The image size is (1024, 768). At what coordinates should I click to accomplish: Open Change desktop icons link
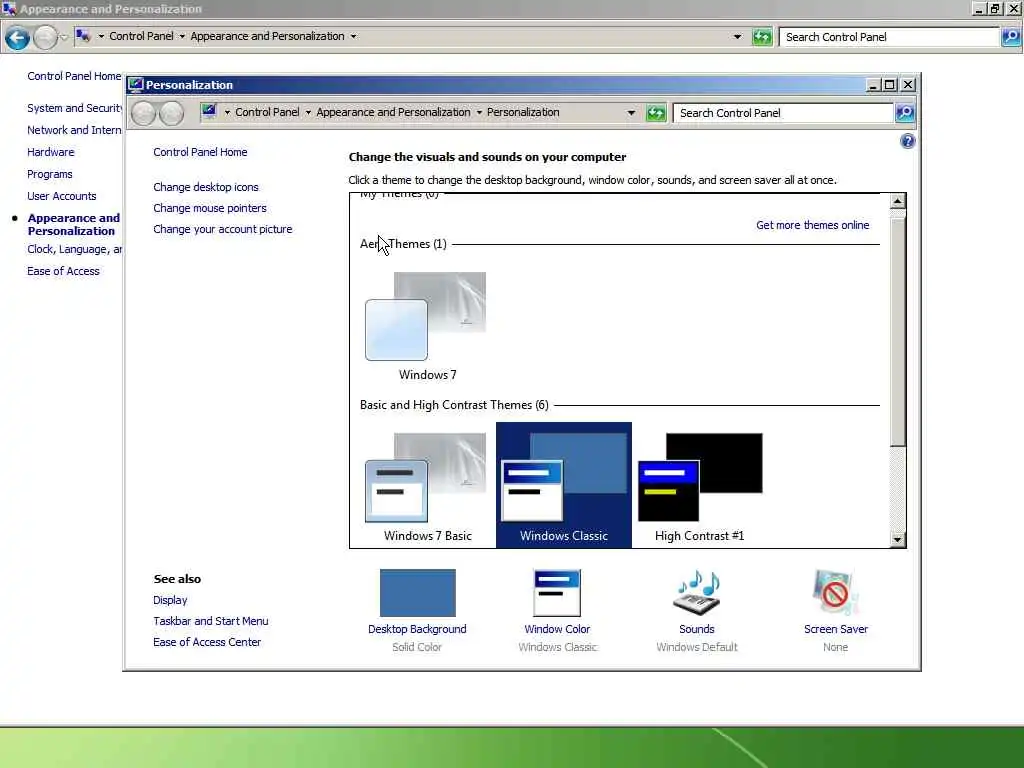(206, 187)
